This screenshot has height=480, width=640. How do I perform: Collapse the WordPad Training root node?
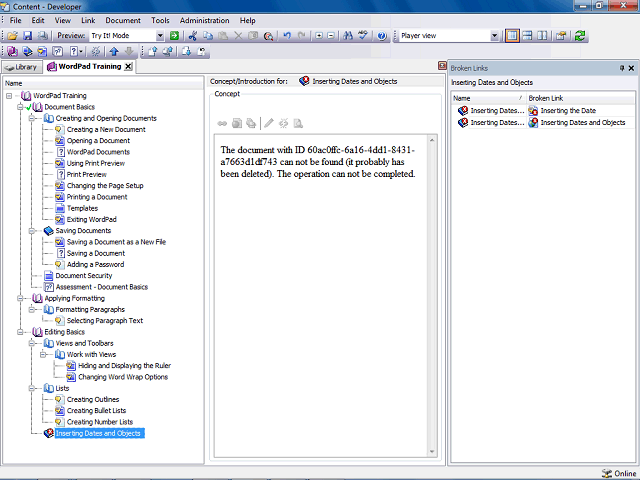(x=9, y=96)
